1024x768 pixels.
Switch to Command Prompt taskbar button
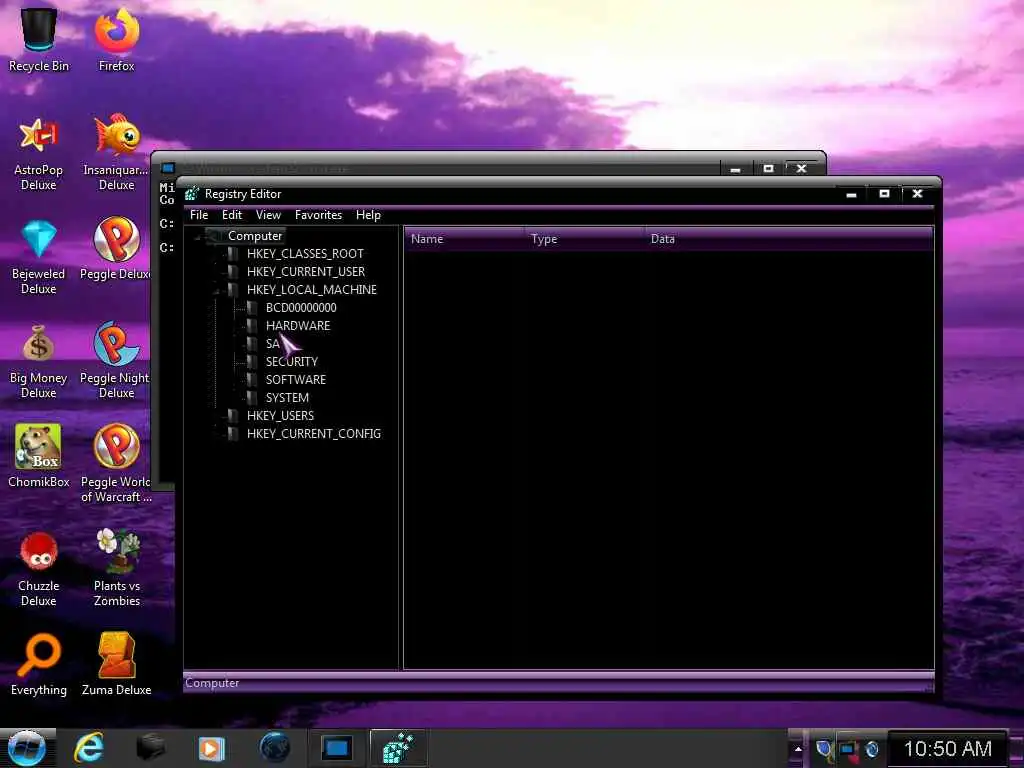coord(337,748)
